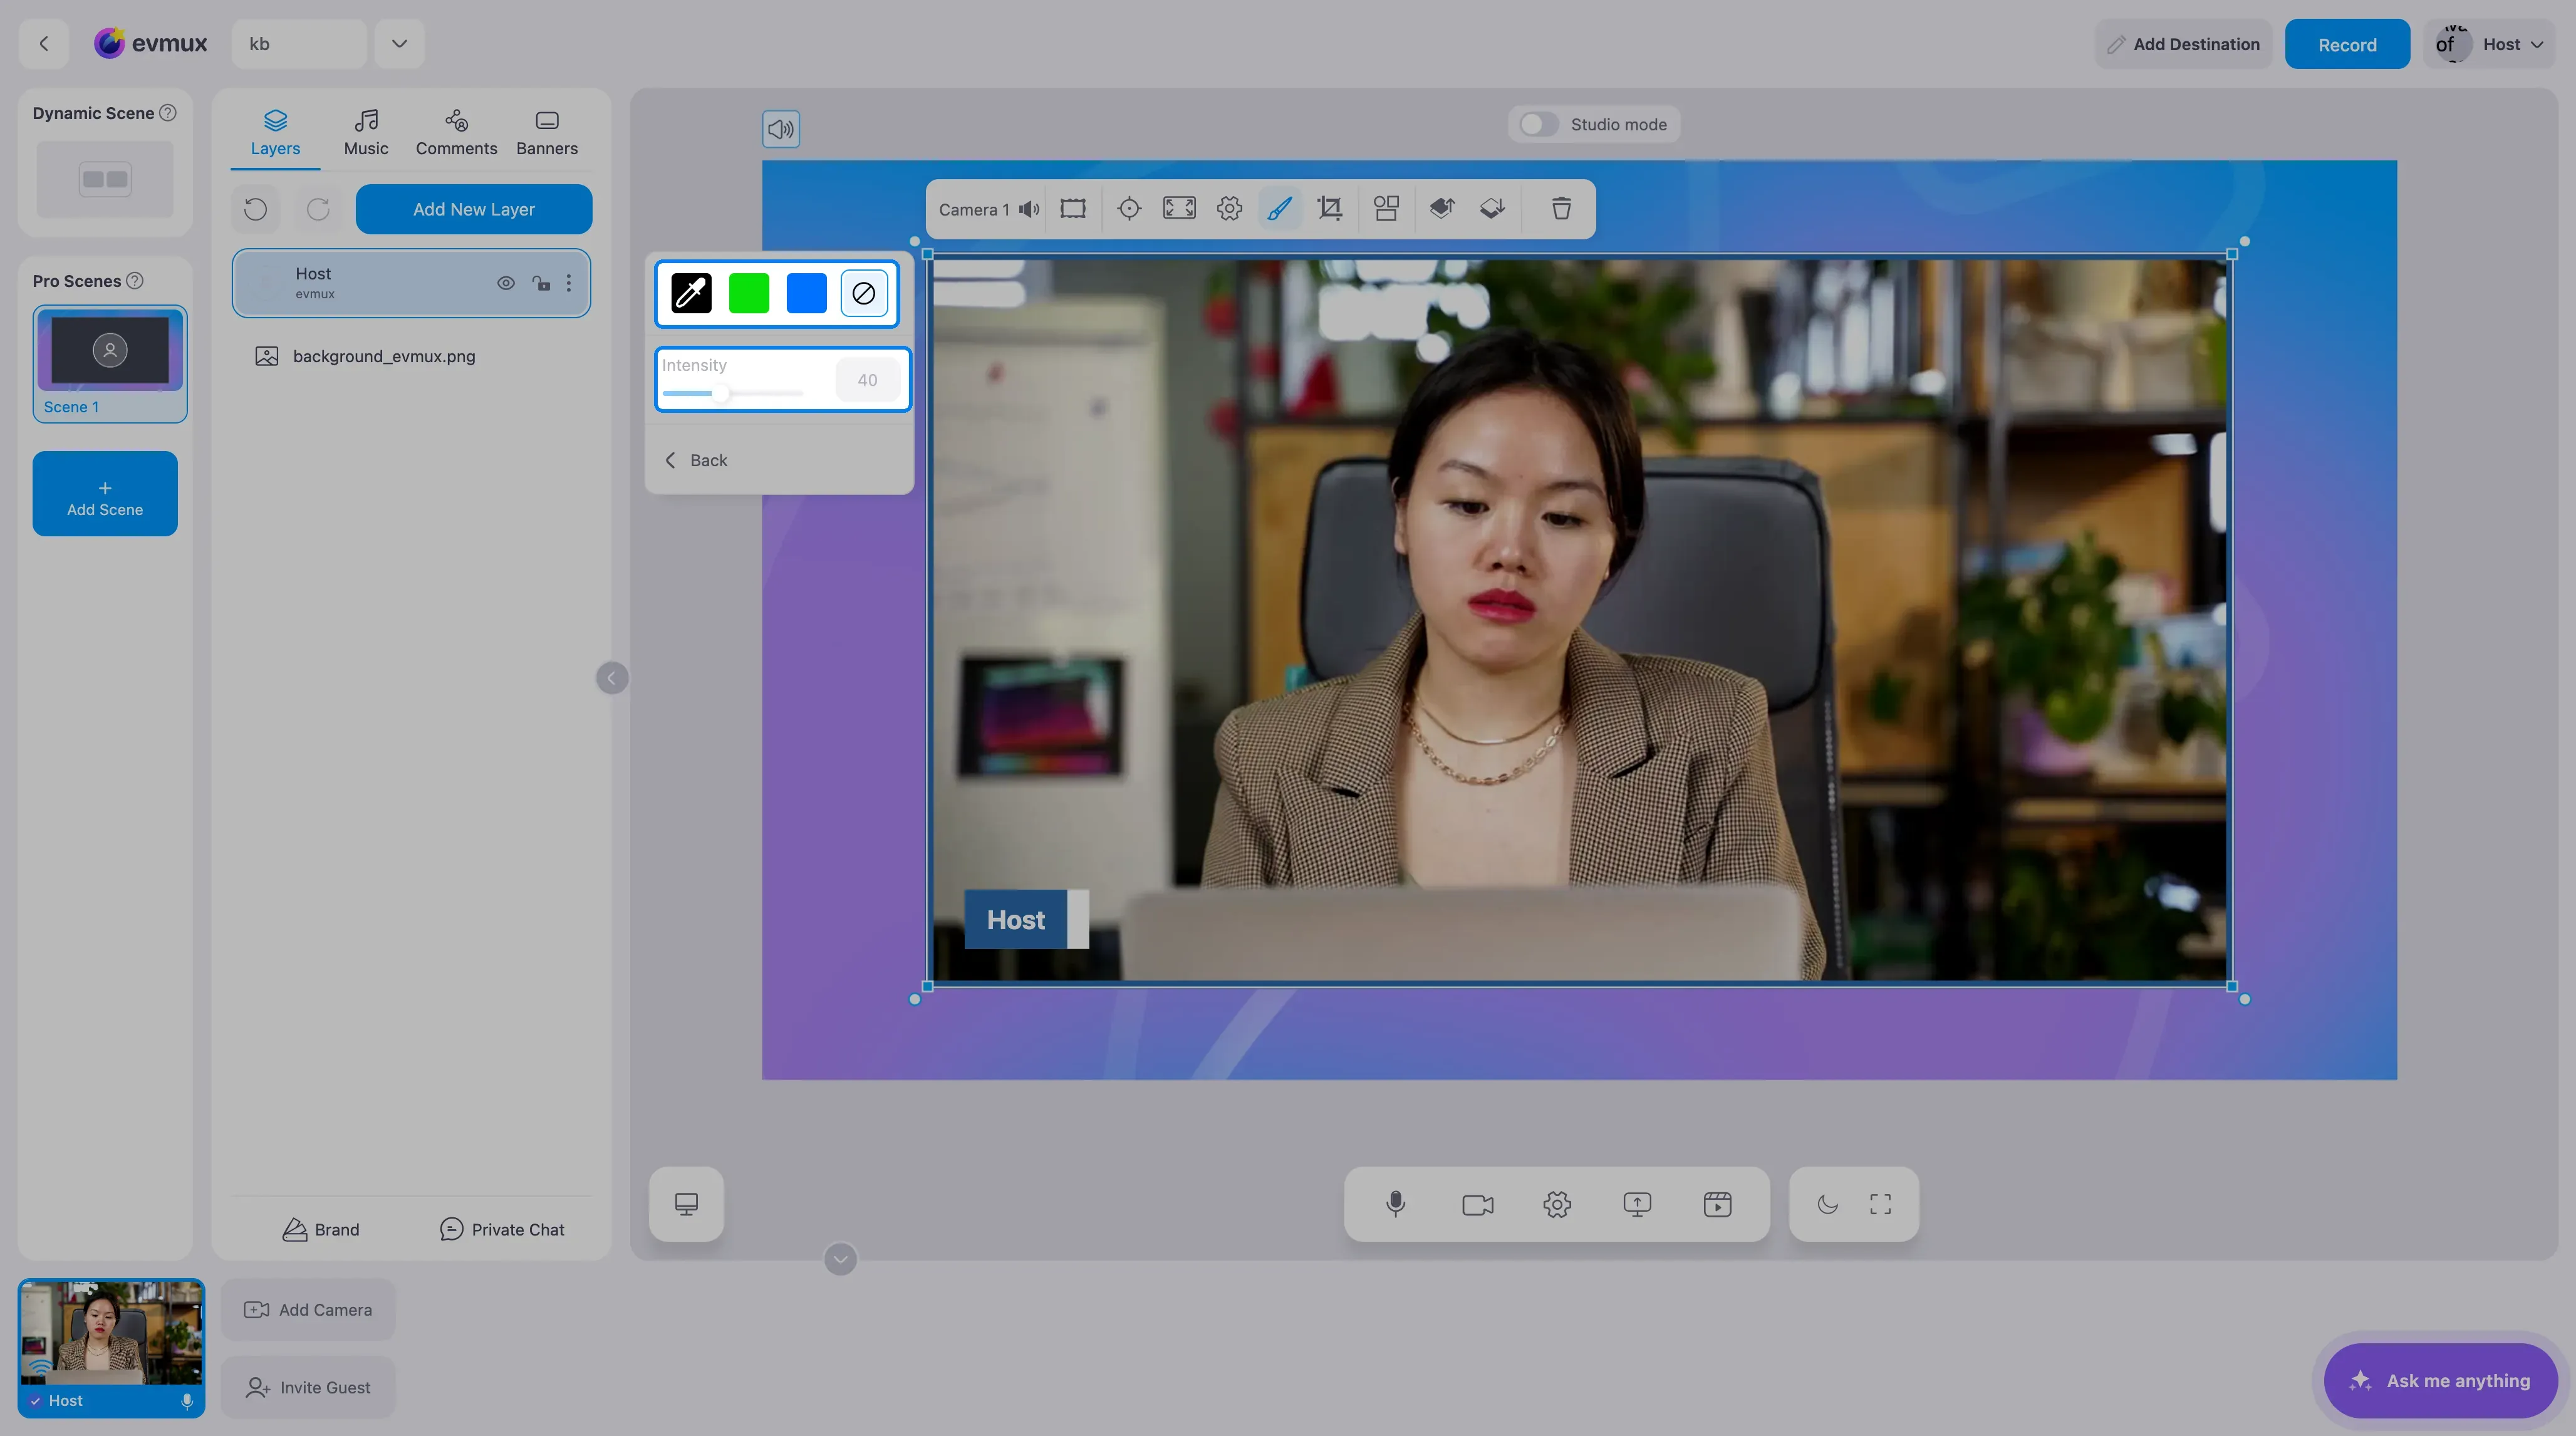This screenshot has height=1436, width=2576.
Task: Go back in chroma key popup
Action: coord(696,460)
